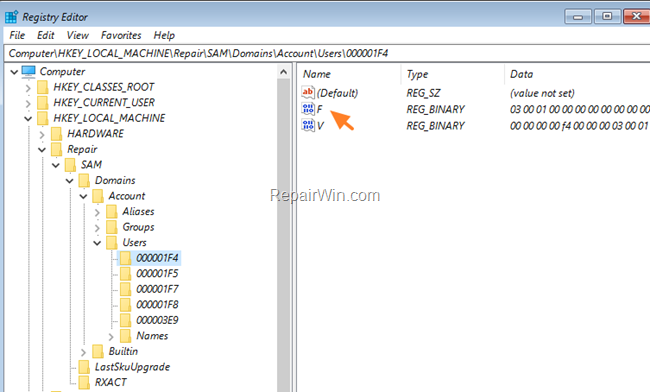Click the Computer icon in the tree
650x392 pixels.
click(x=29, y=72)
